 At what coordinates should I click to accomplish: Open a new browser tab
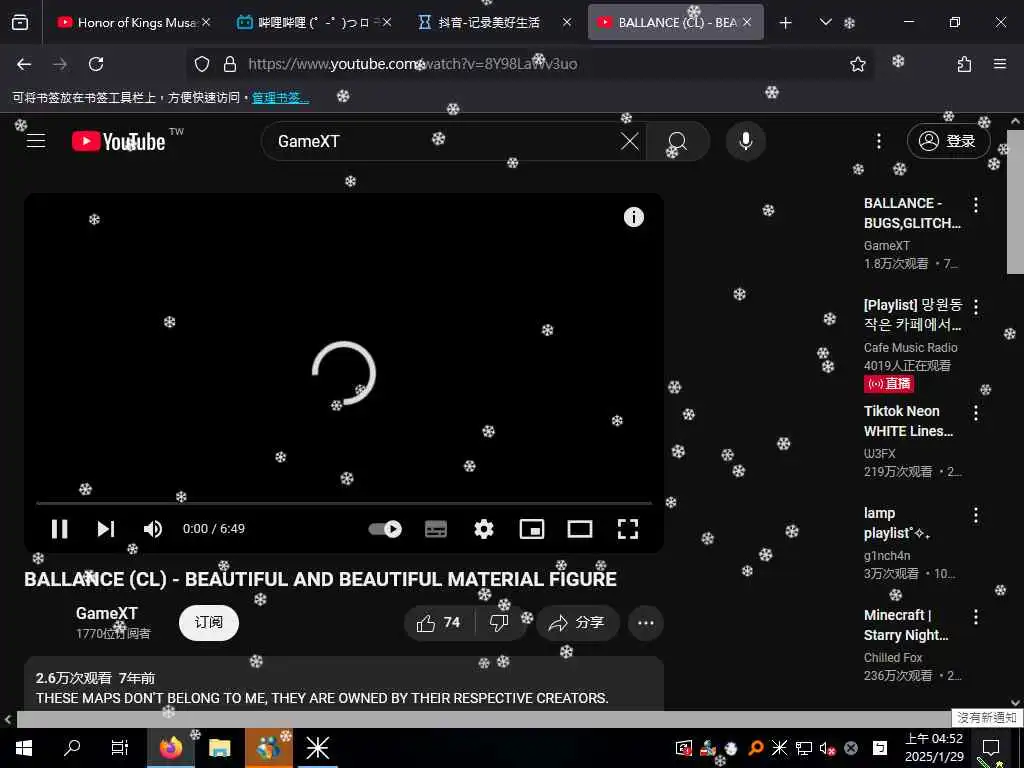pyautogui.click(x=786, y=23)
